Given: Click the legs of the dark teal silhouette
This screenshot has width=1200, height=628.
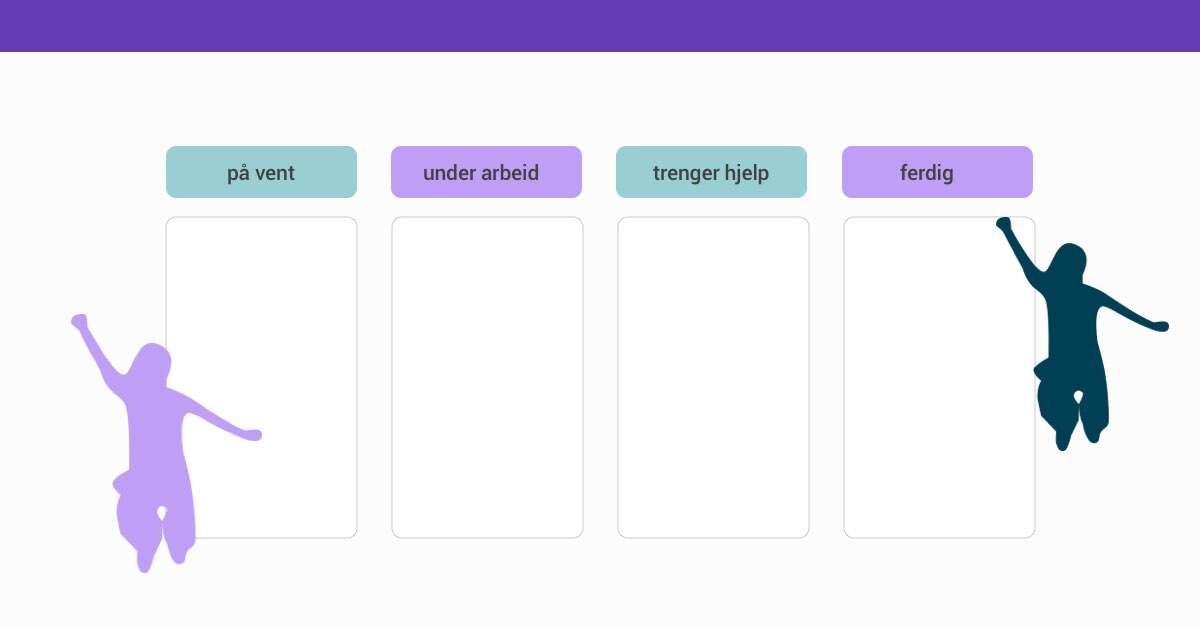Looking at the screenshot, I should point(1075,410).
